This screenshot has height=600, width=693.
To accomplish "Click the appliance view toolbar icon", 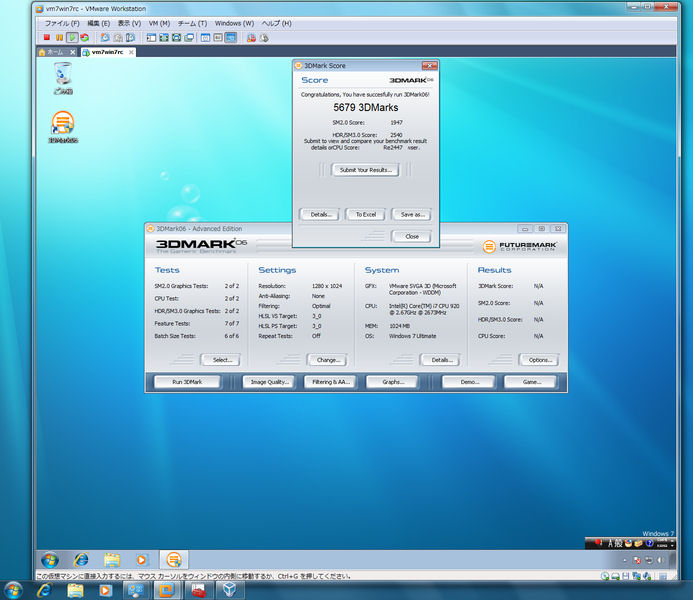I will coord(218,38).
